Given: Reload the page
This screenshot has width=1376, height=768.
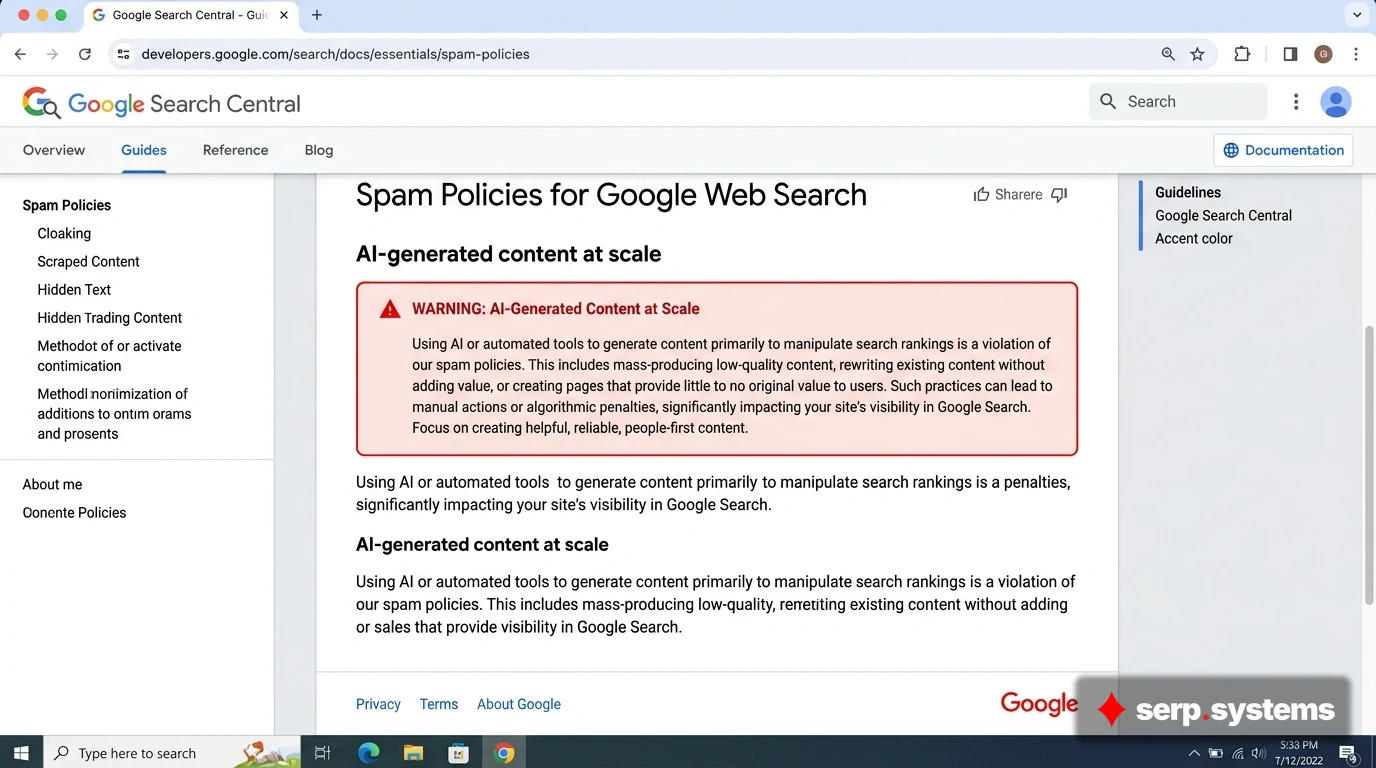Looking at the screenshot, I should point(85,54).
